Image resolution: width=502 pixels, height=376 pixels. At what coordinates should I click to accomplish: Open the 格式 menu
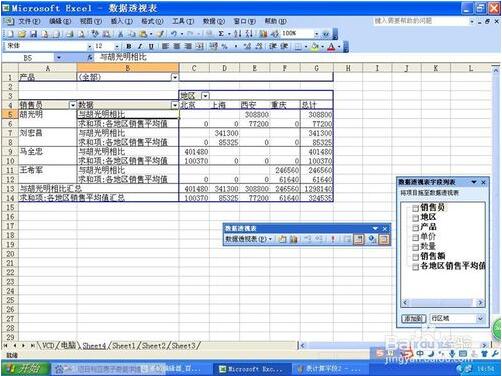(152, 21)
